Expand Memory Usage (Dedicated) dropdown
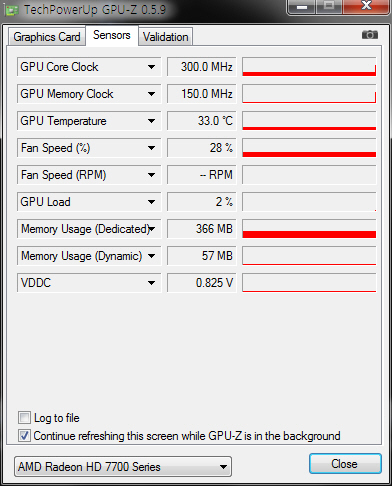The image size is (392, 486). (151, 229)
